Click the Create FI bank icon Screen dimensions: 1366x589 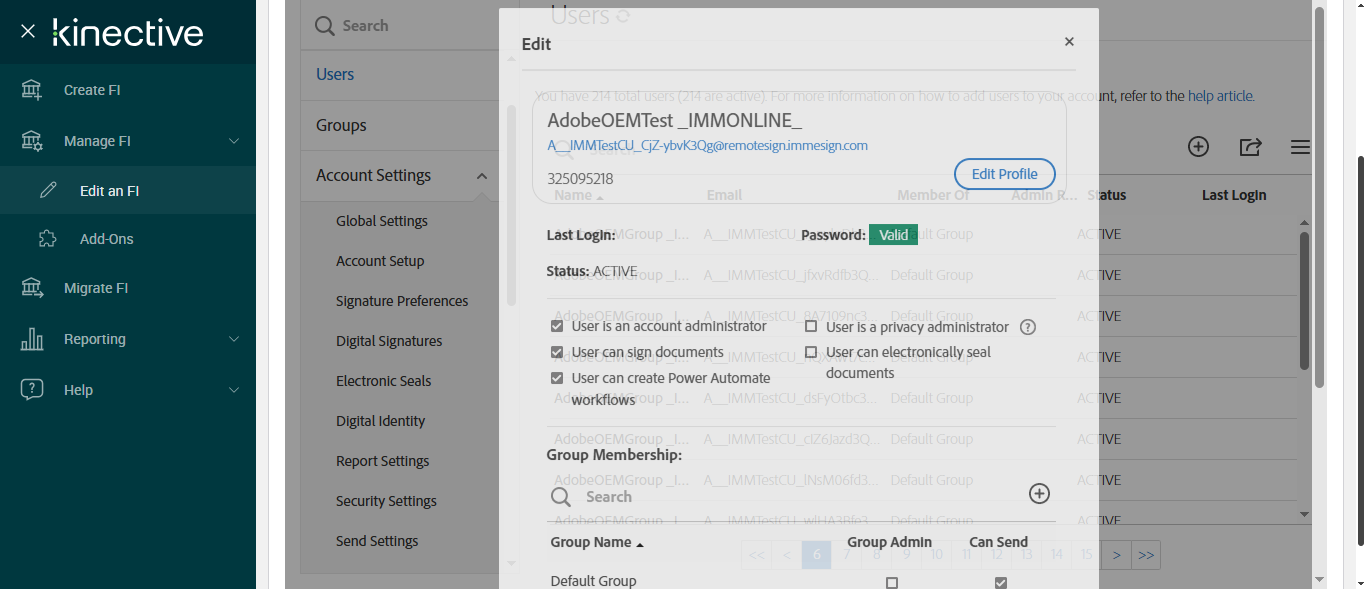32,90
